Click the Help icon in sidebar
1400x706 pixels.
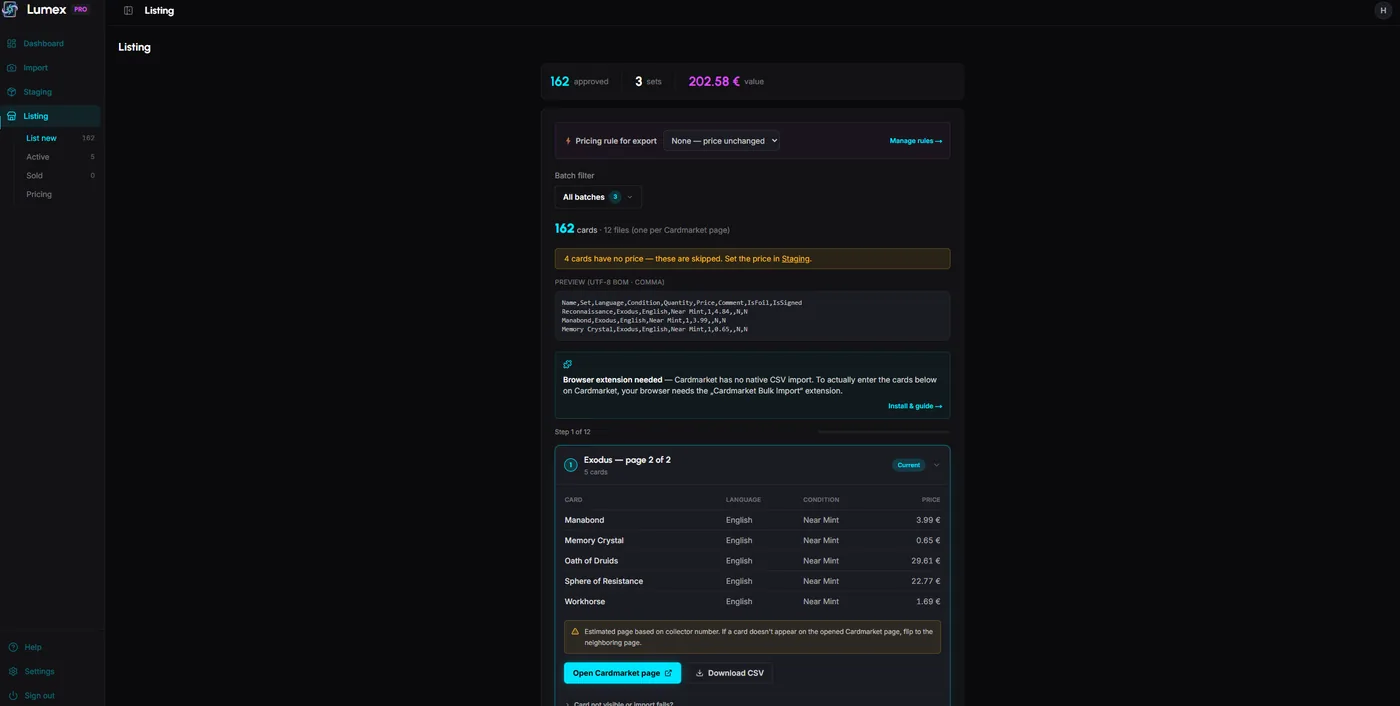[13, 647]
